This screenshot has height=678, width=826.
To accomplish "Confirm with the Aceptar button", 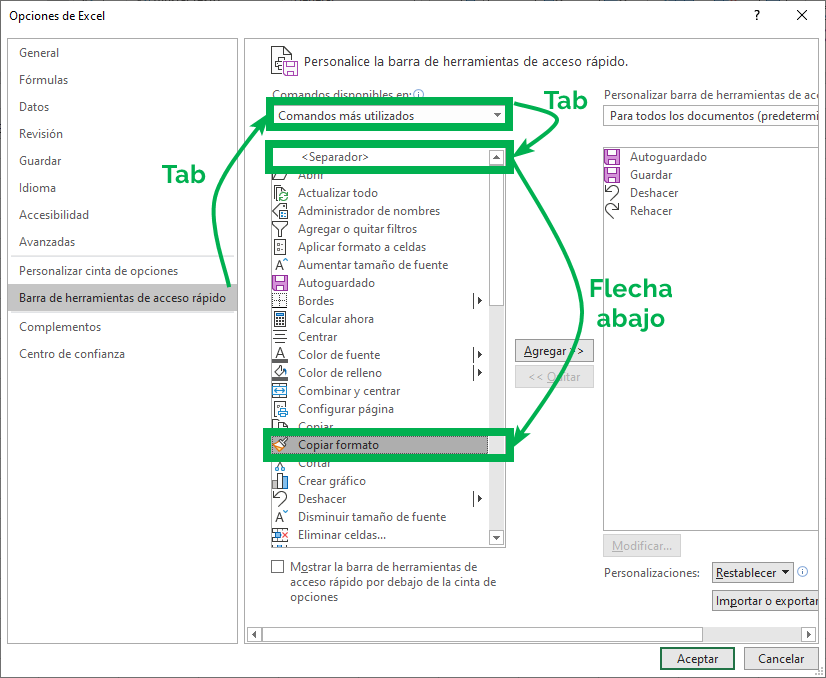I will [697, 659].
